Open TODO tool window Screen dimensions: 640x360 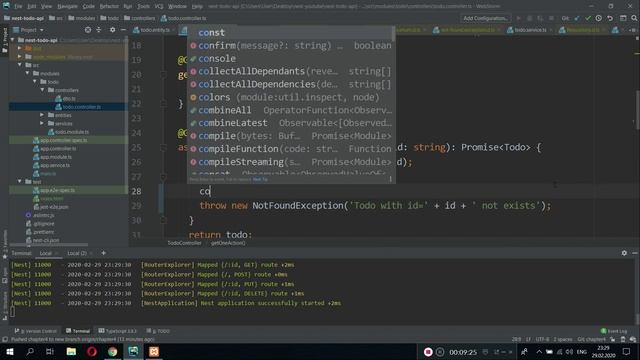(x=158, y=331)
